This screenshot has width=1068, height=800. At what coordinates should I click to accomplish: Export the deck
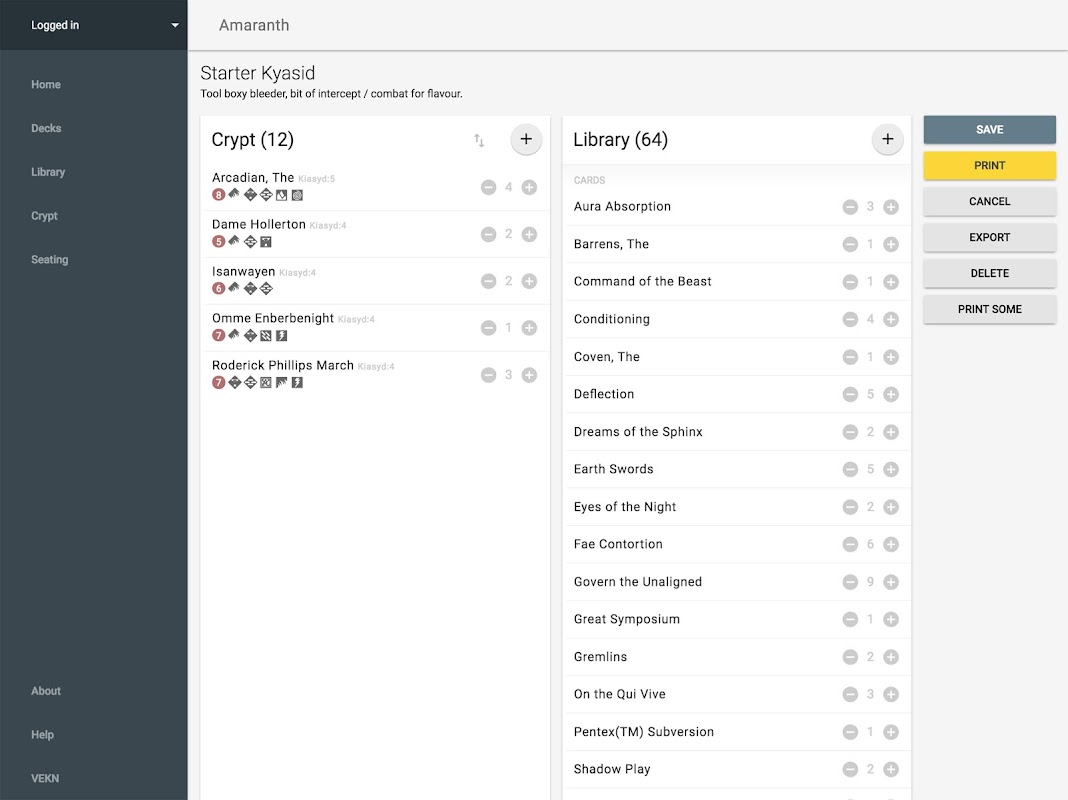[990, 238]
